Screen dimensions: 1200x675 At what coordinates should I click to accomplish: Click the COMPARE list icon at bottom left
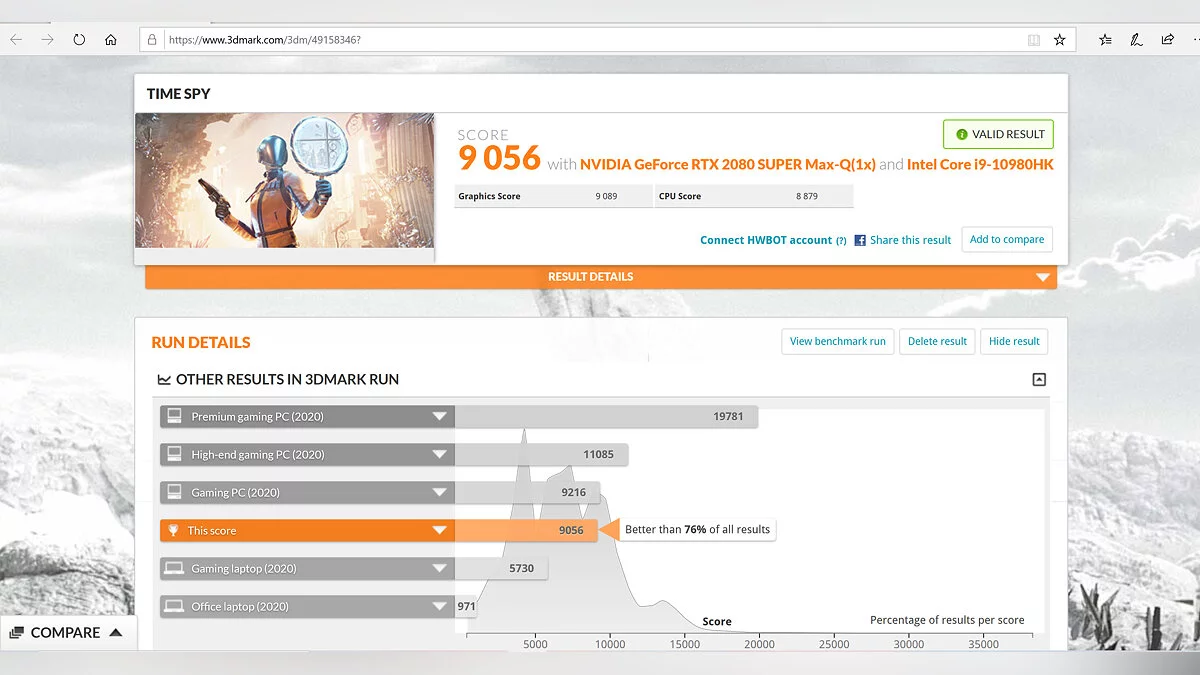(17, 632)
